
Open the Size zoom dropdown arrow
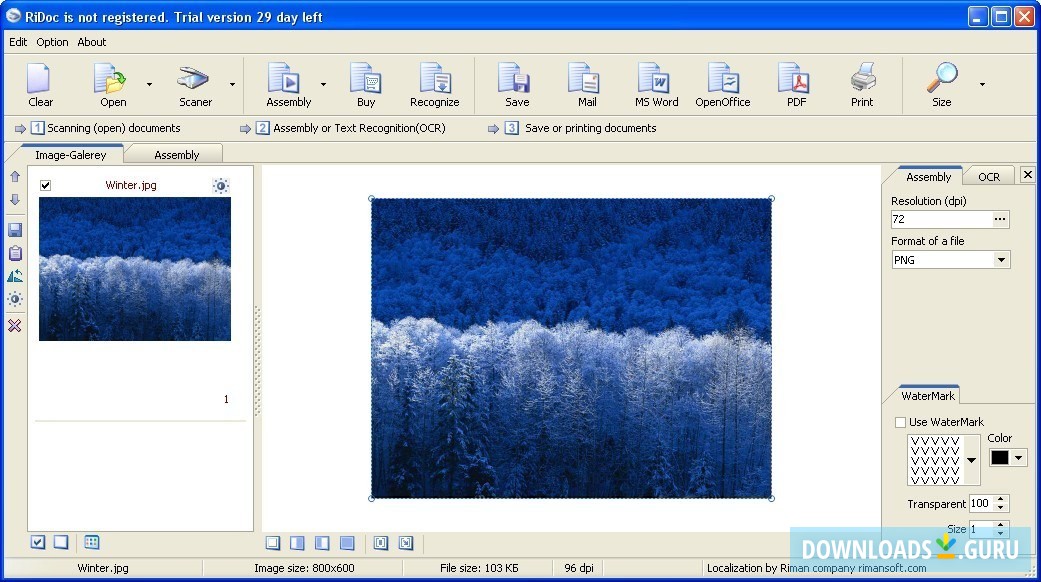pos(982,84)
